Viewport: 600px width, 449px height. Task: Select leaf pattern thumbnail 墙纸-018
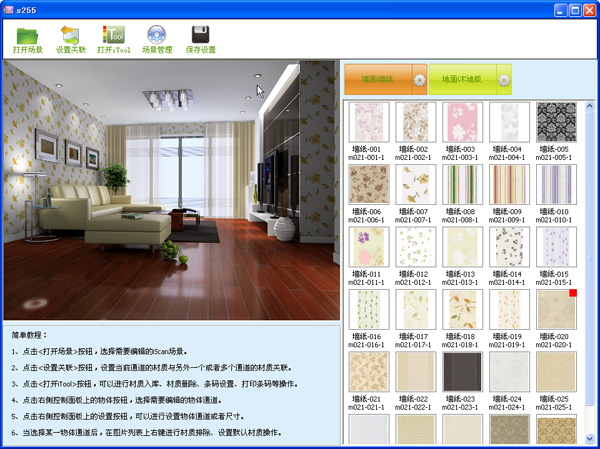click(462, 309)
